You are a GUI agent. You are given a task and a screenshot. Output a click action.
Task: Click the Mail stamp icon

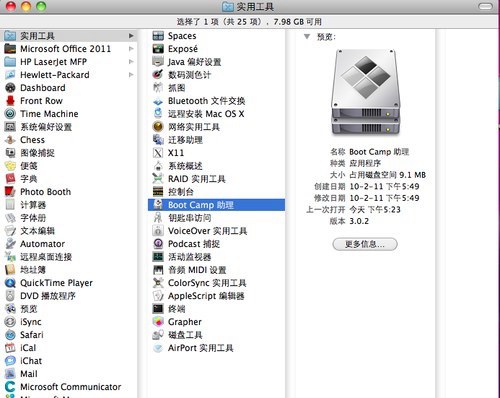click(10, 374)
